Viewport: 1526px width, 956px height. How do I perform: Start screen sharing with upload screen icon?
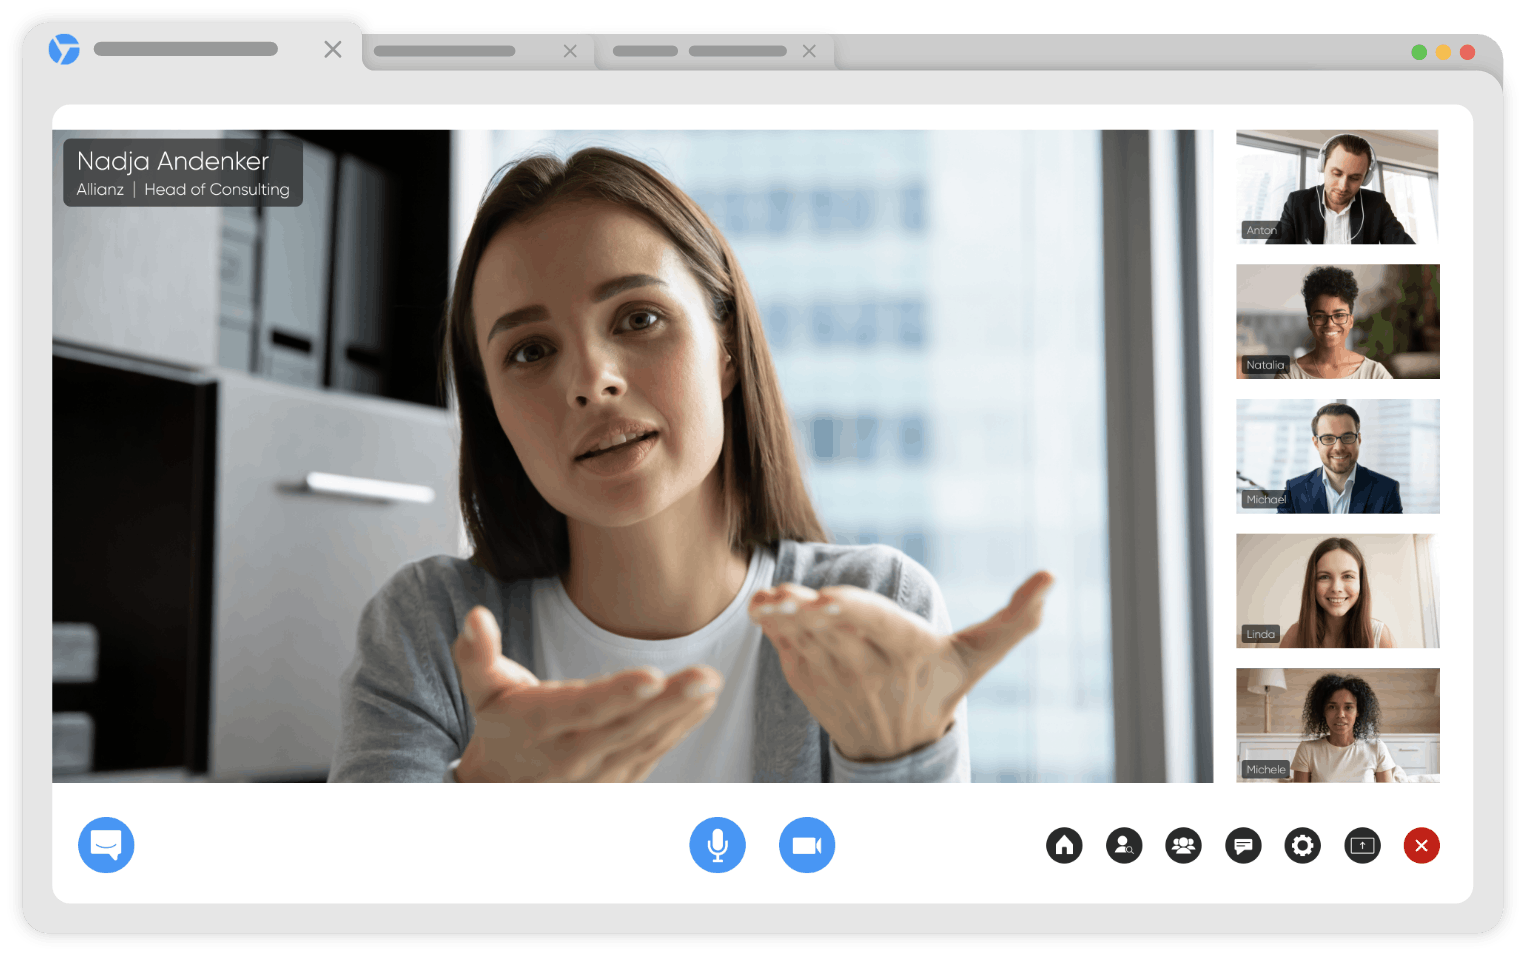coord(1362,846)
